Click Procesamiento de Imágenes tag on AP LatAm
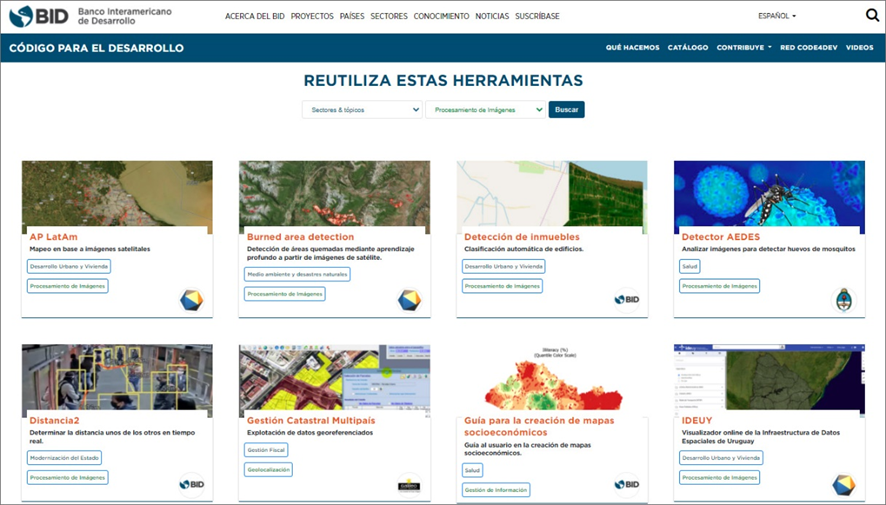 coord(68,286)
